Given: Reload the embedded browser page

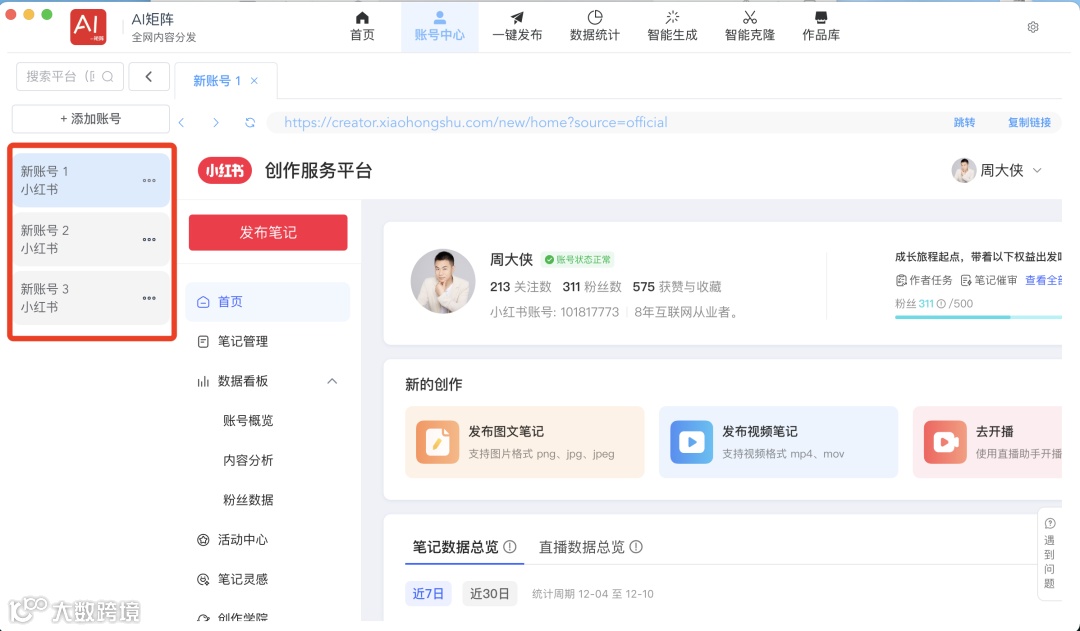Looking at the screenshot, I should point(250,123).
